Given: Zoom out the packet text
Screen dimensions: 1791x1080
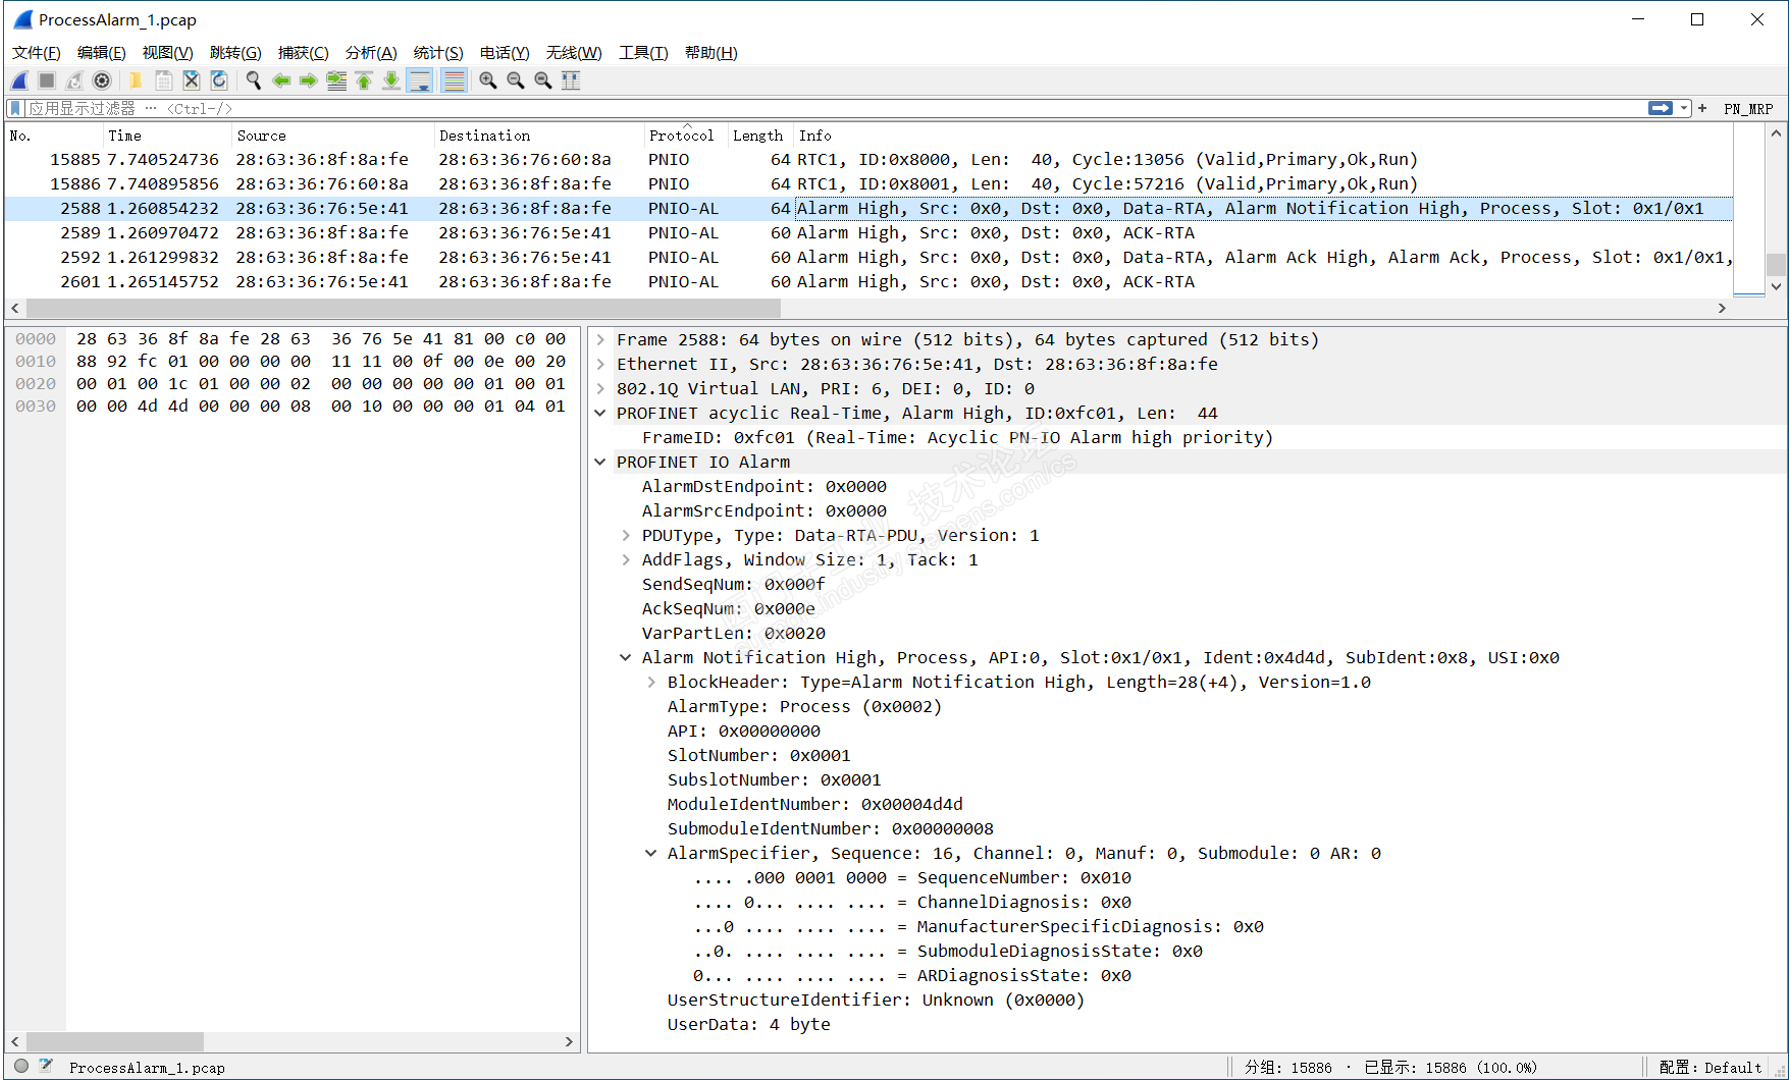Looking at the screenshot, I should point(516,81).
